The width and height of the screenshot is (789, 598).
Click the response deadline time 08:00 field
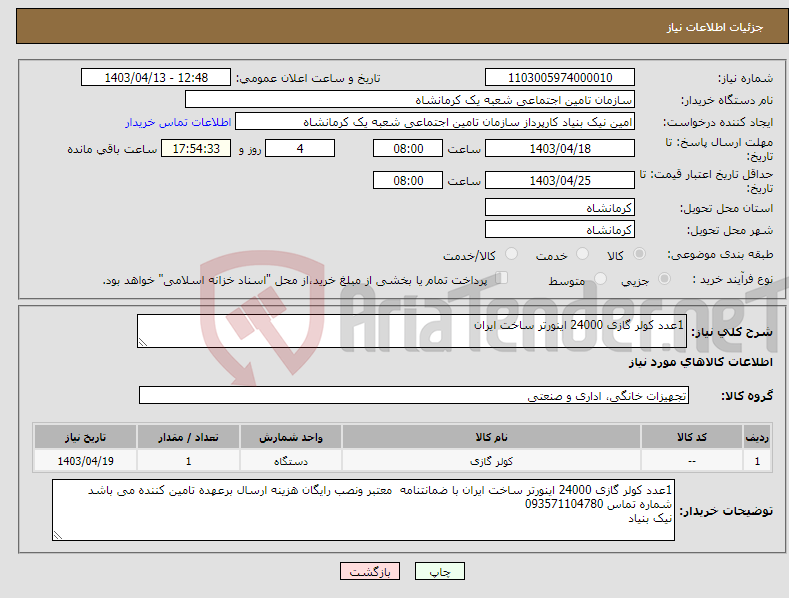click(x=408, y=148)
